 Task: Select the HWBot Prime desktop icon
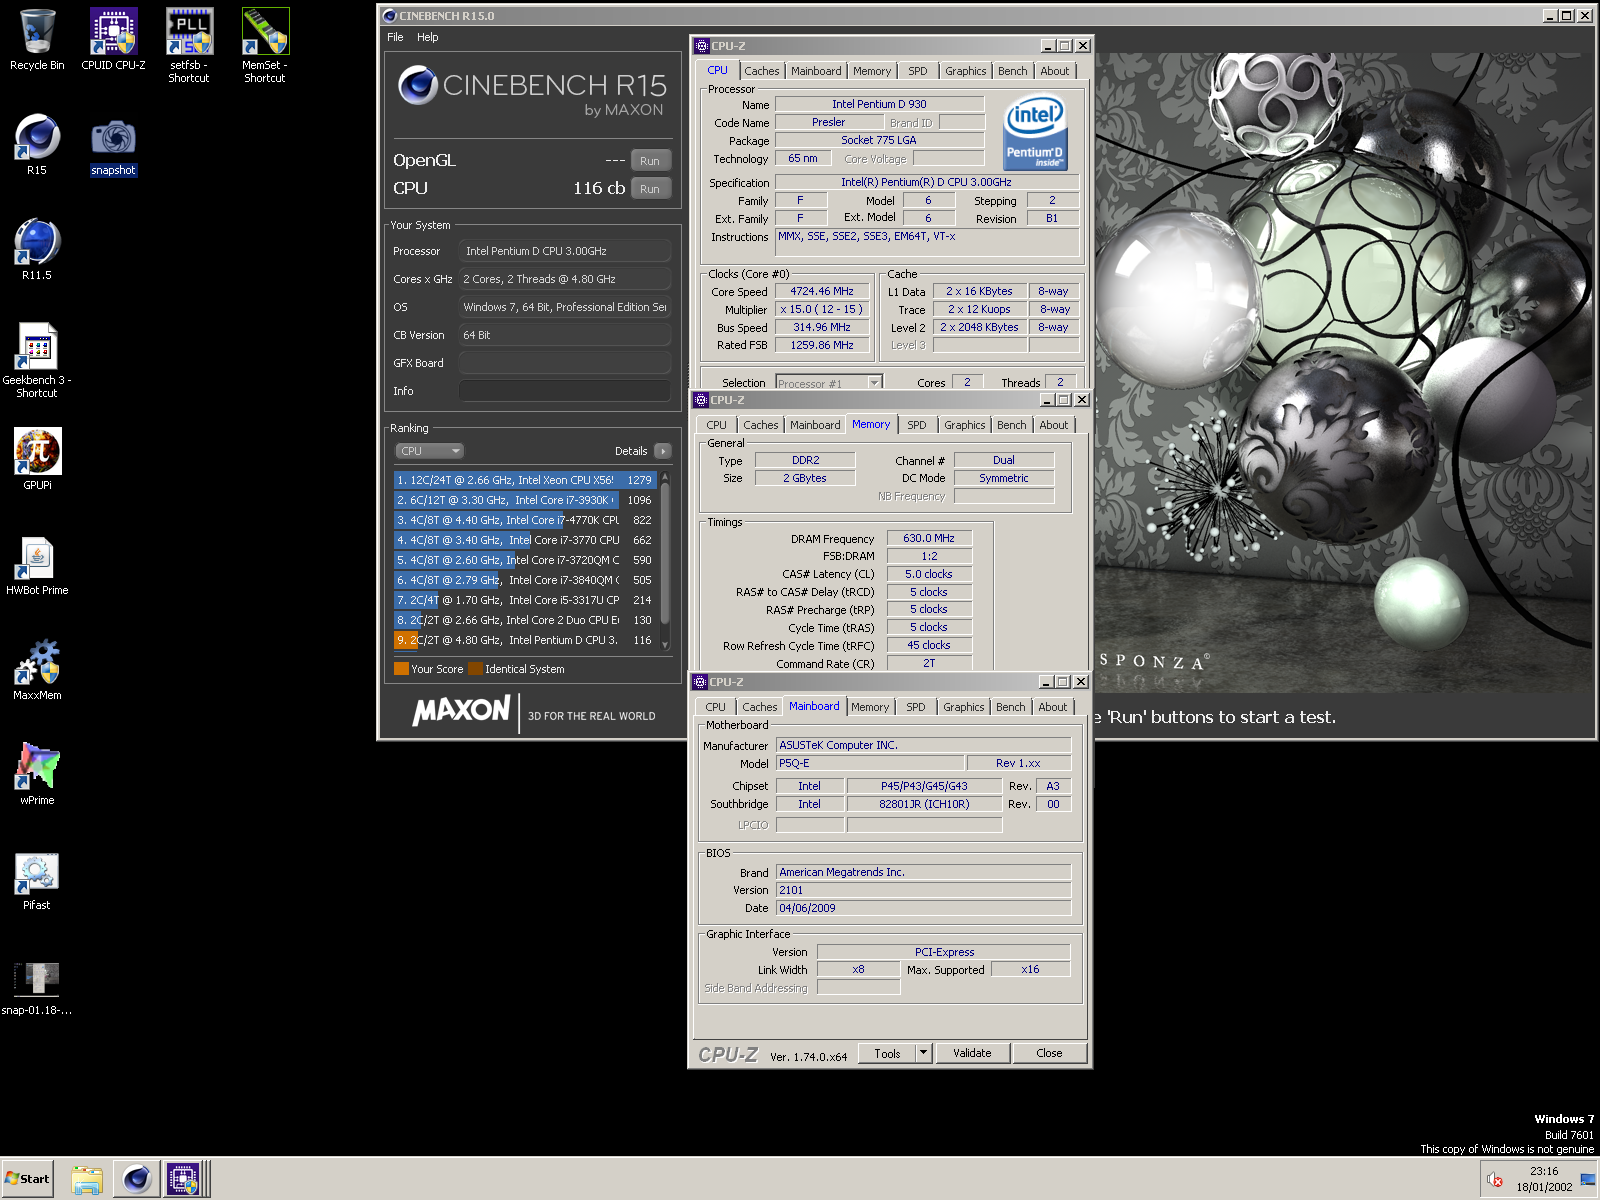pos(37,565)
